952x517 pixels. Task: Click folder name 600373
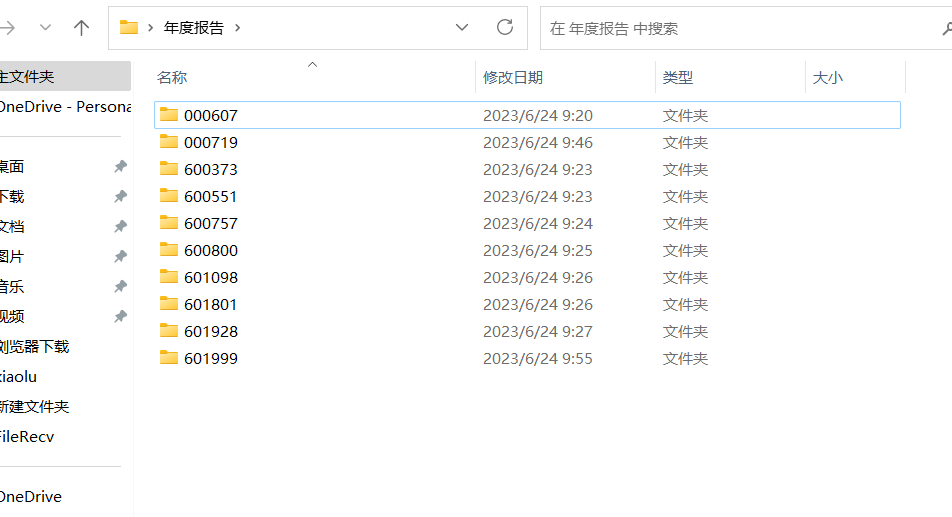click(x=211, y=169)
